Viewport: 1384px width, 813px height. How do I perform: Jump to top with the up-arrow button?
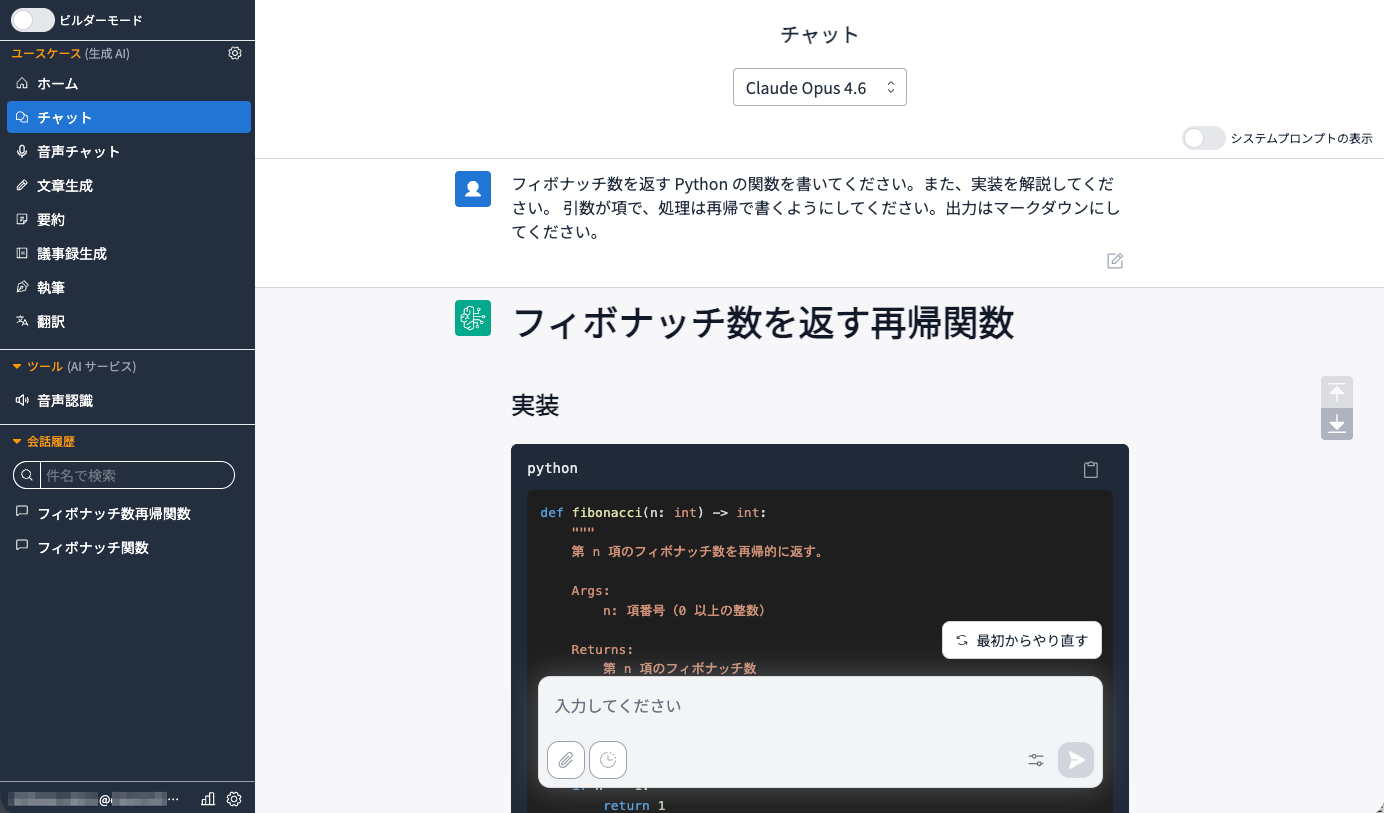click(1337, 392)
